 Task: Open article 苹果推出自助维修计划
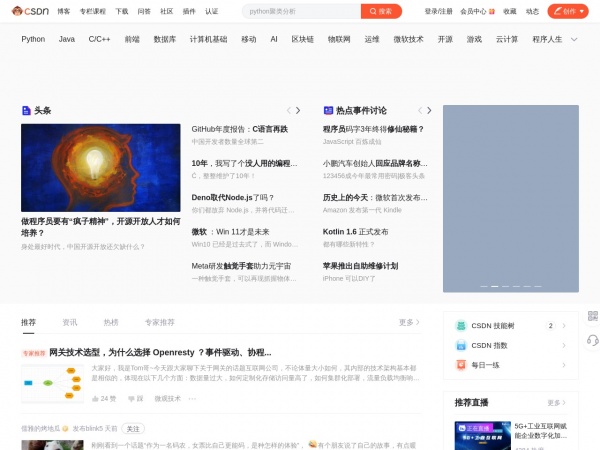[x=360, y=266]
